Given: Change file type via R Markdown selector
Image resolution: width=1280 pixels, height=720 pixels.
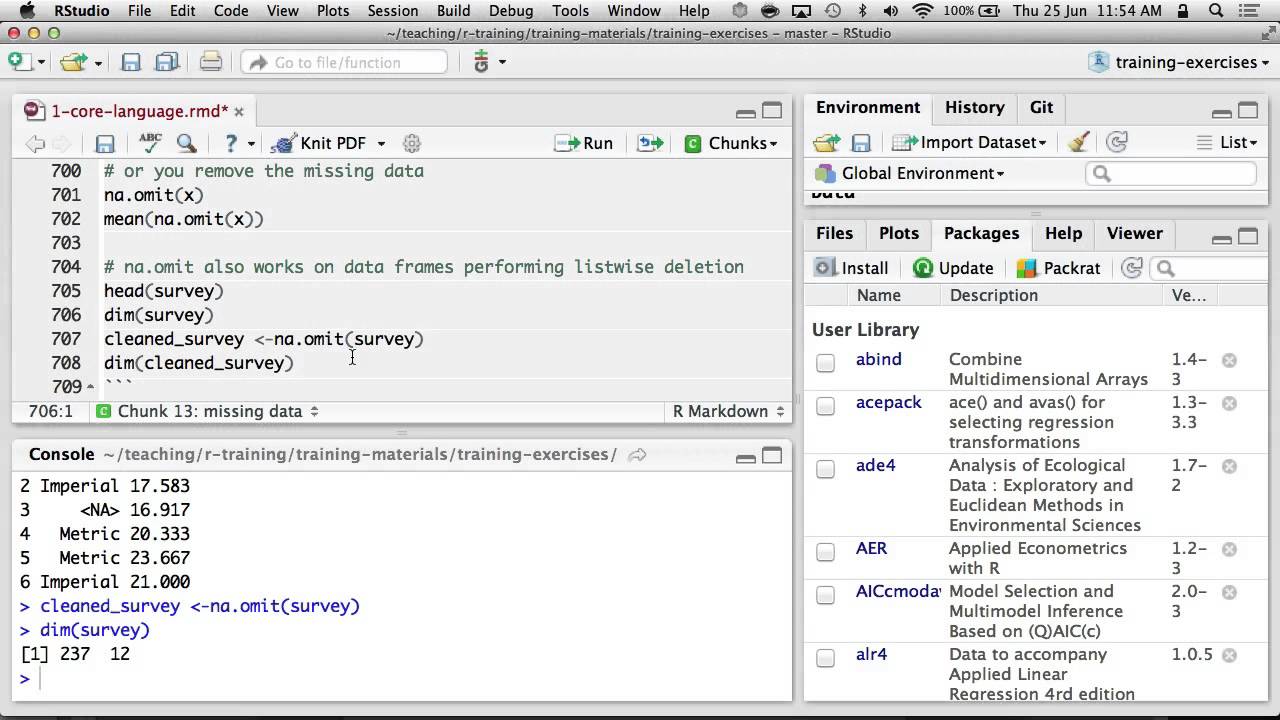Looking at the screenshot, I should pos(727,411).
